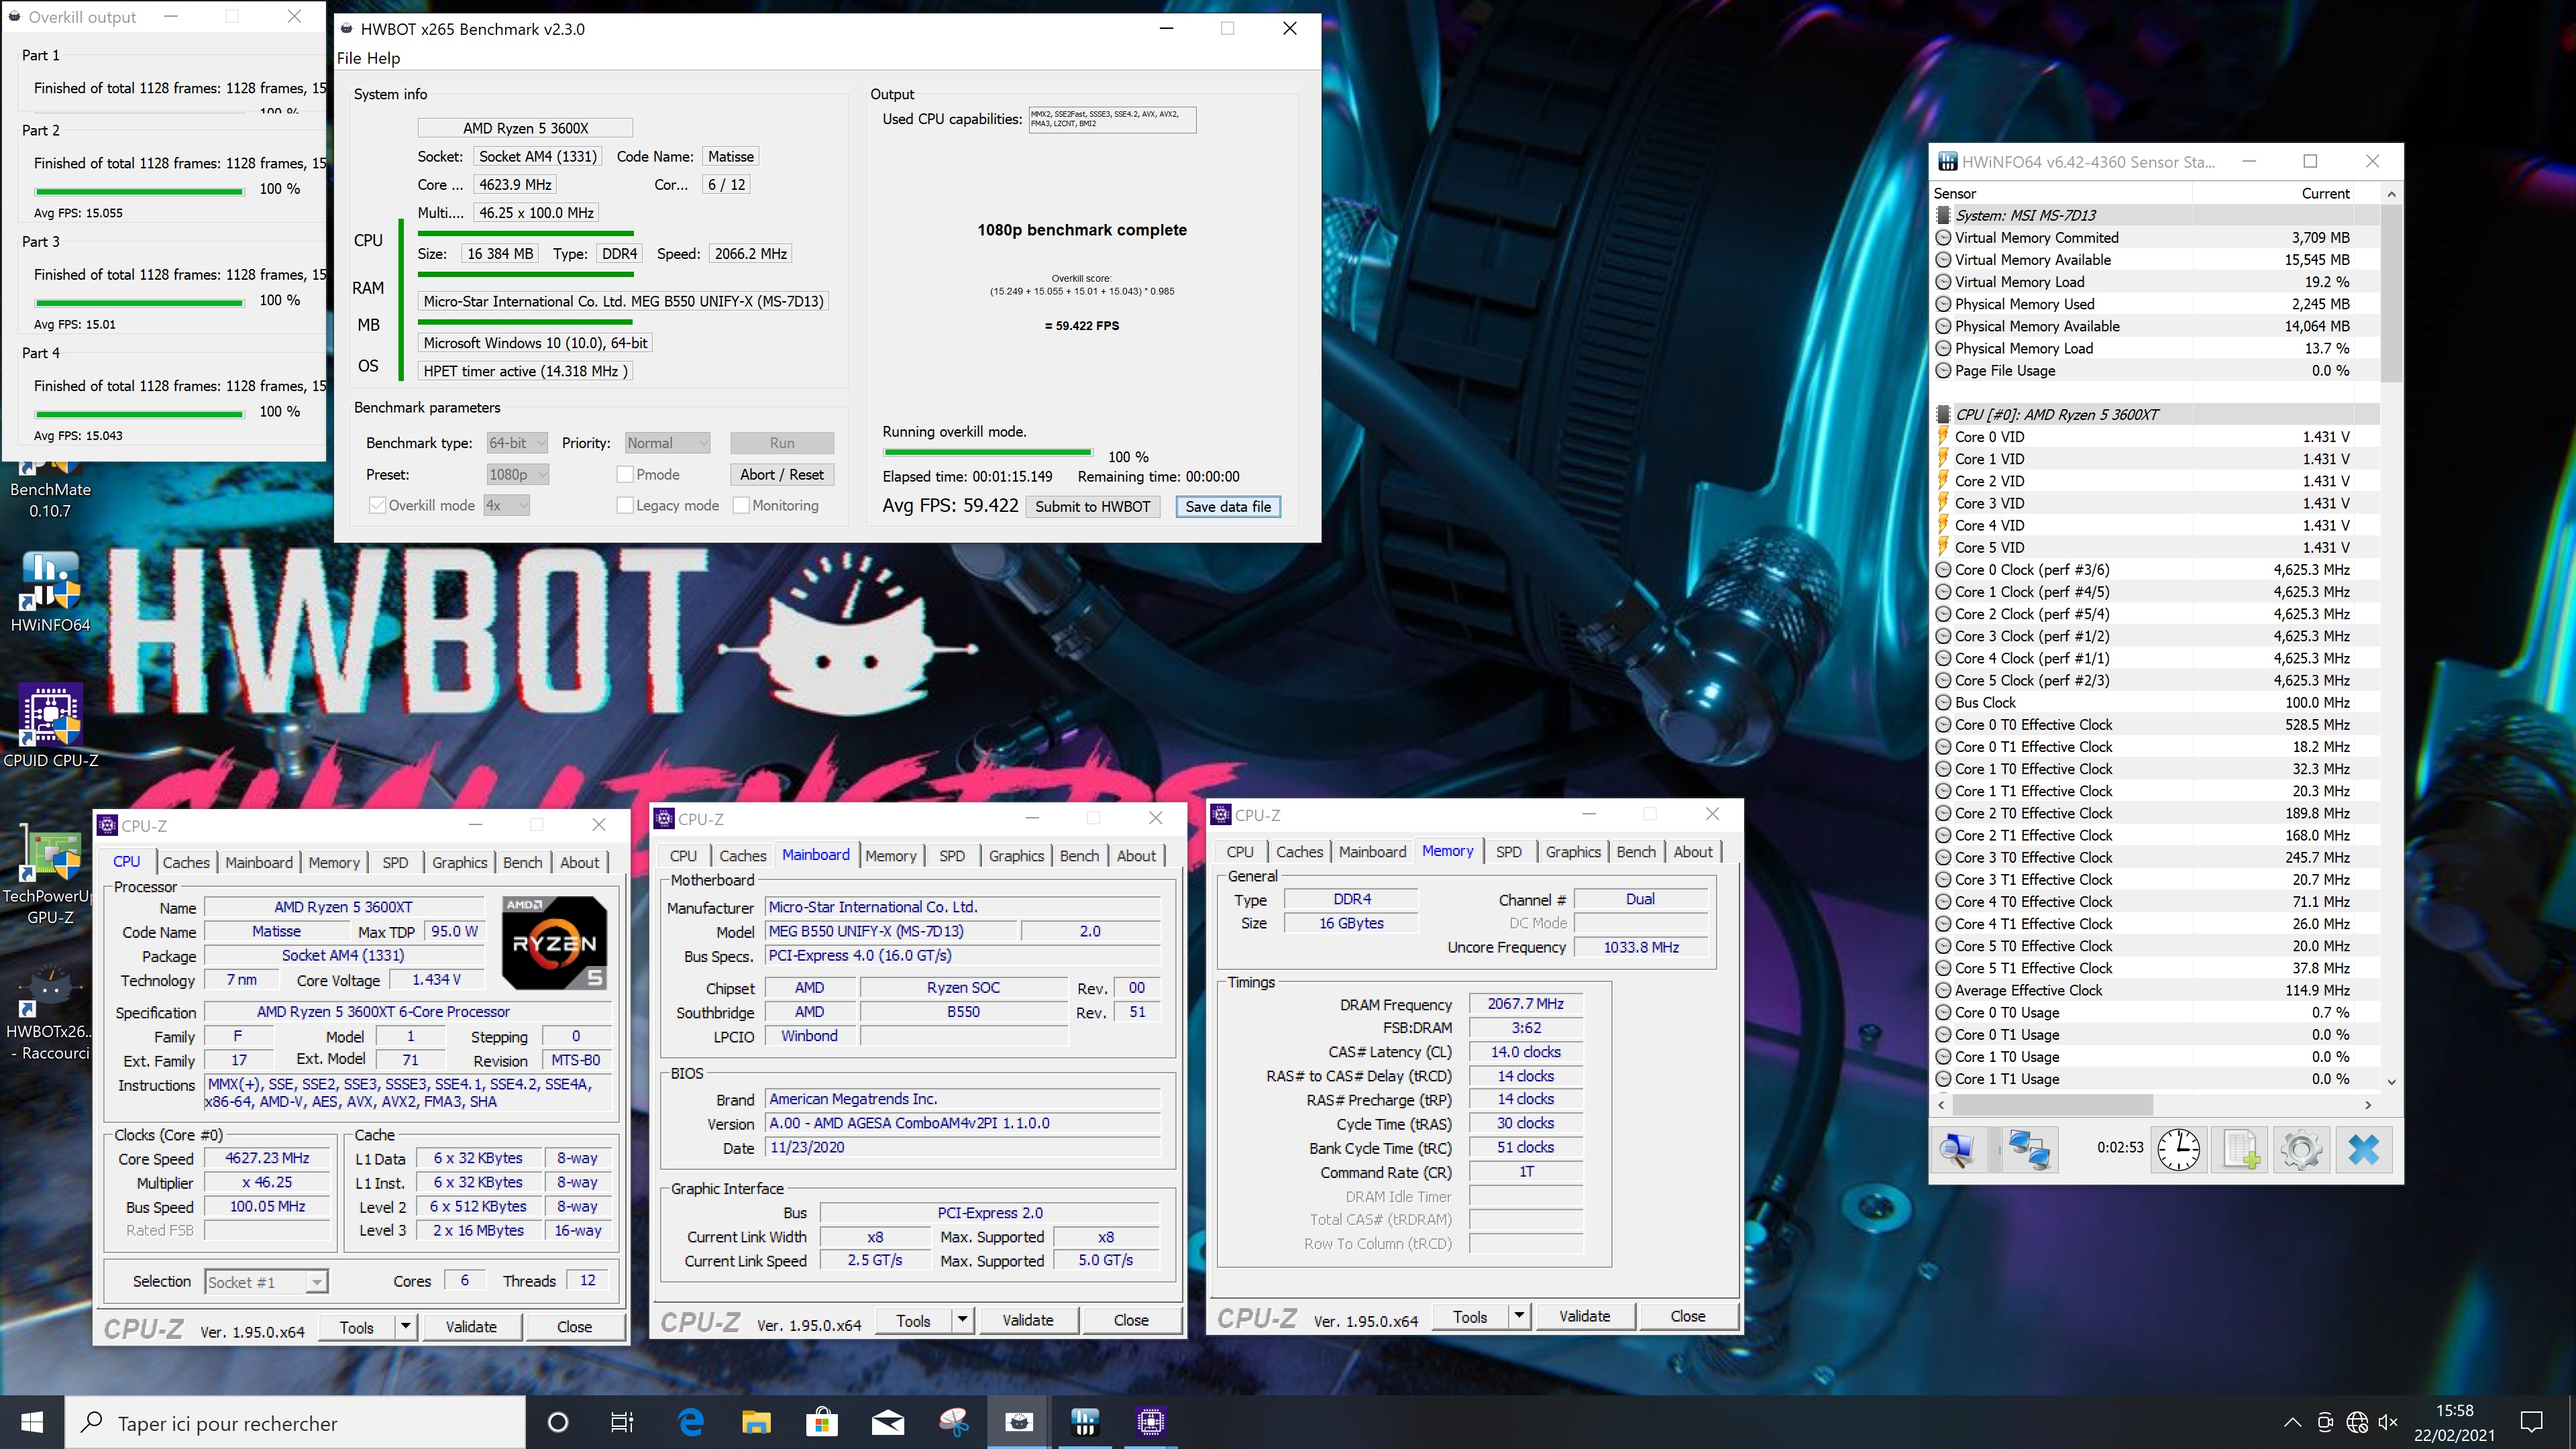Click the HWiNFO logging sheet-plus icon
The image size is (2576, 1449).
pyautogui.click(x=2240, y=1149)
